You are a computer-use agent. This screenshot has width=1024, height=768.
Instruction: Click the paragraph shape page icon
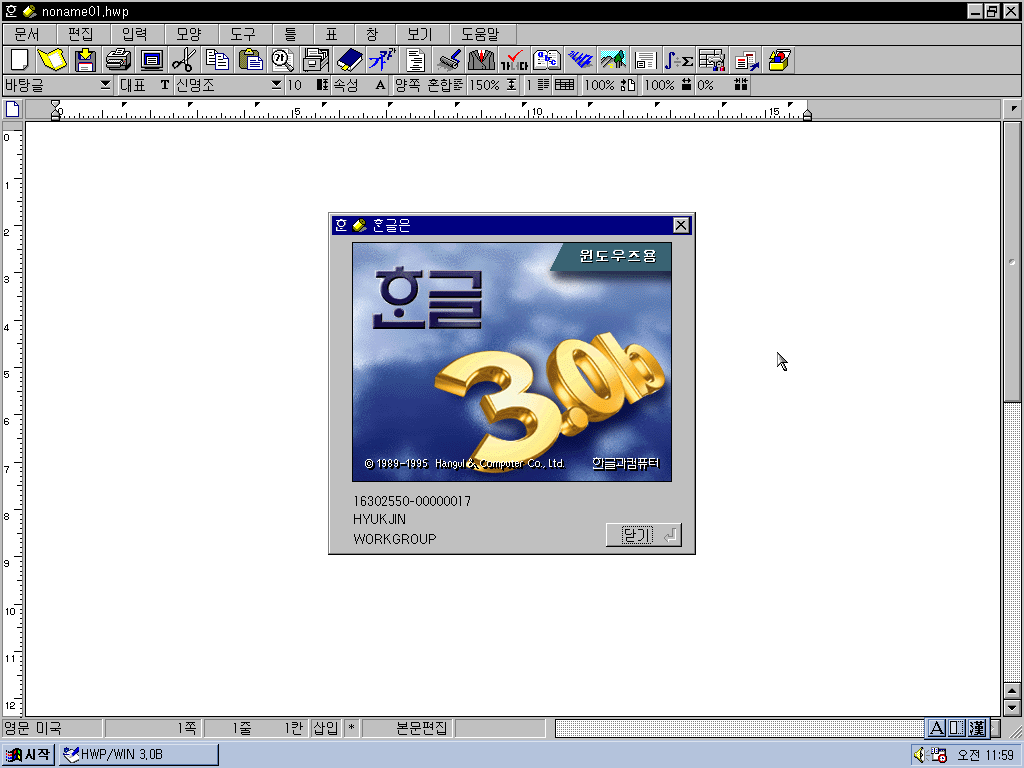pyautogui.click(x=415, y=60)
